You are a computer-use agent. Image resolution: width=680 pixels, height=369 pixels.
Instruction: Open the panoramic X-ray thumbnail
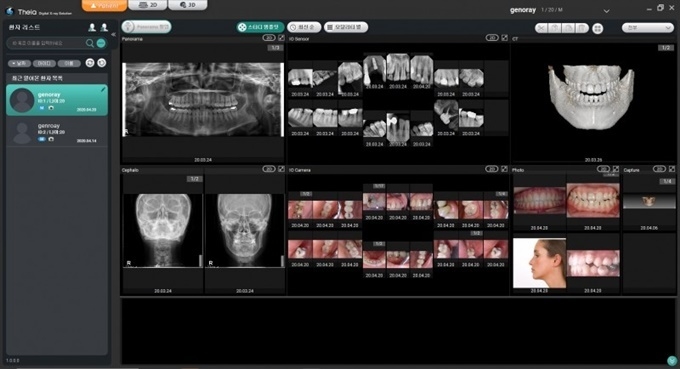click(203, 100)
